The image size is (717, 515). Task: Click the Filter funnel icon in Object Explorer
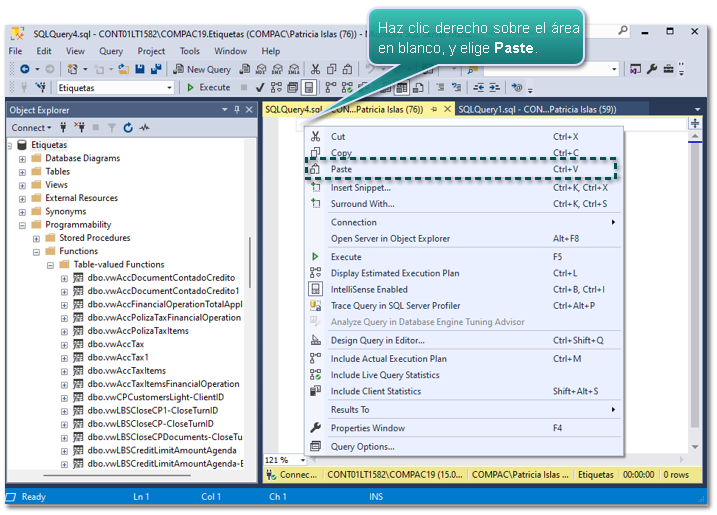(x=112, y=128)
